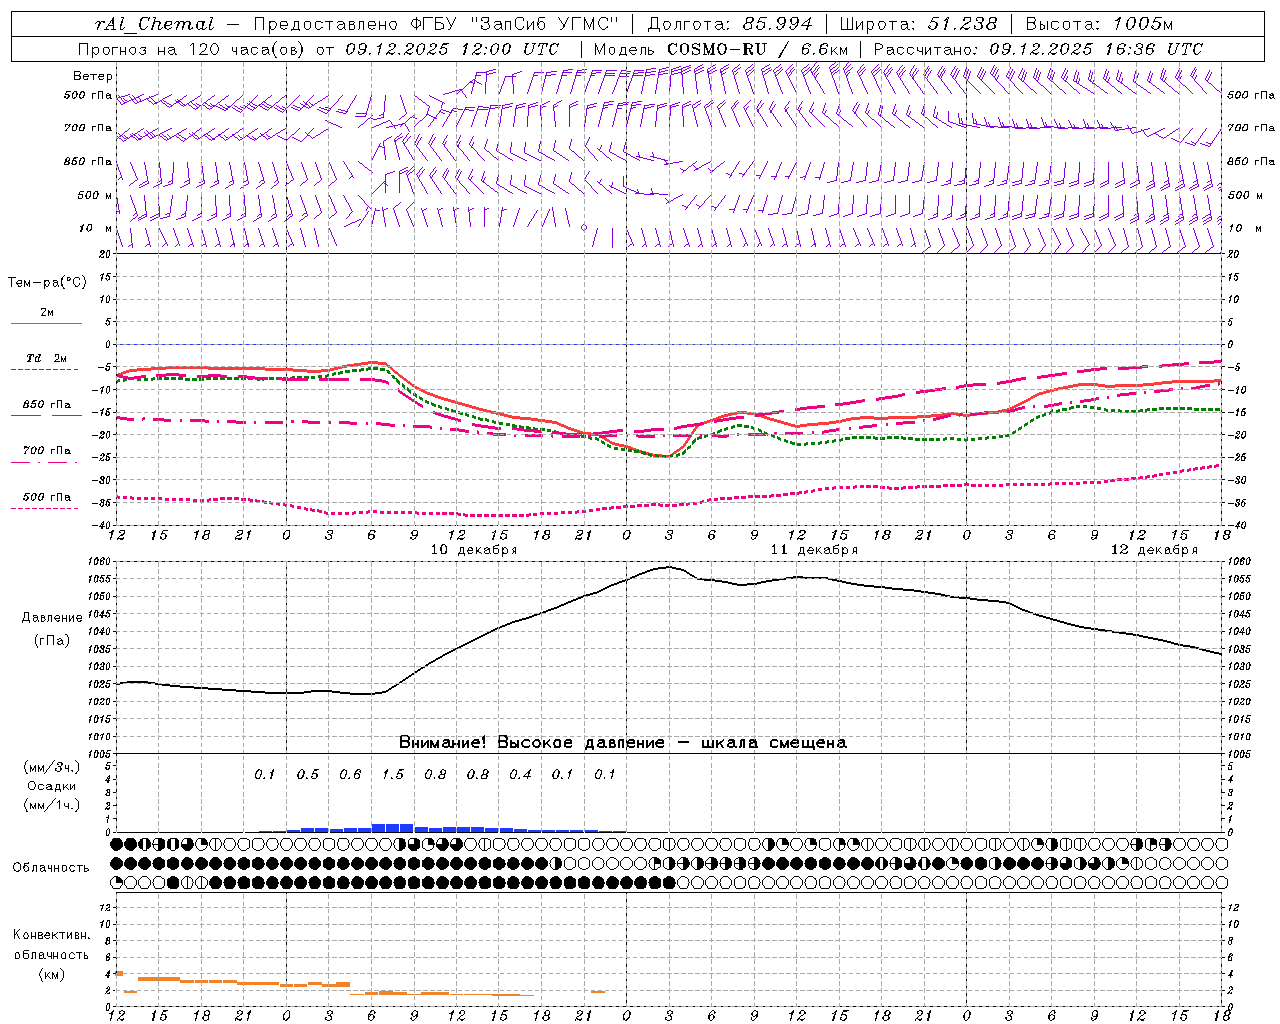Select the Давление pressure panel label
1280x1024 pixels.
[x=52, y=618]
